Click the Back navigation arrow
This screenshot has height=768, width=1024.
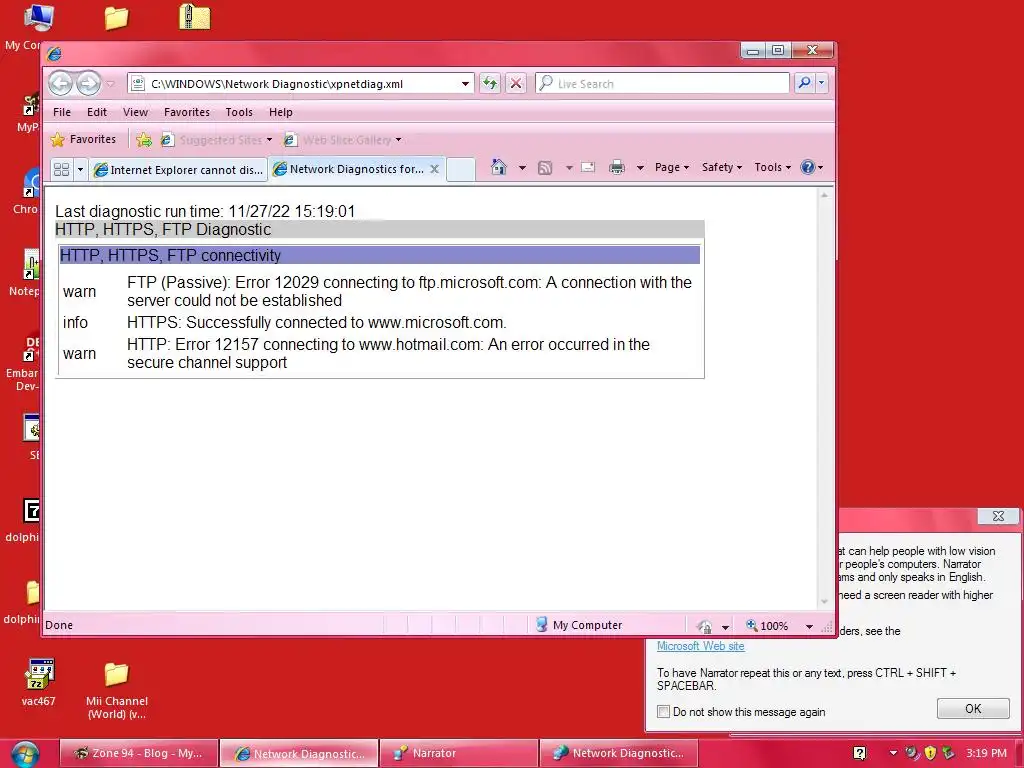[x=61, y=84]
